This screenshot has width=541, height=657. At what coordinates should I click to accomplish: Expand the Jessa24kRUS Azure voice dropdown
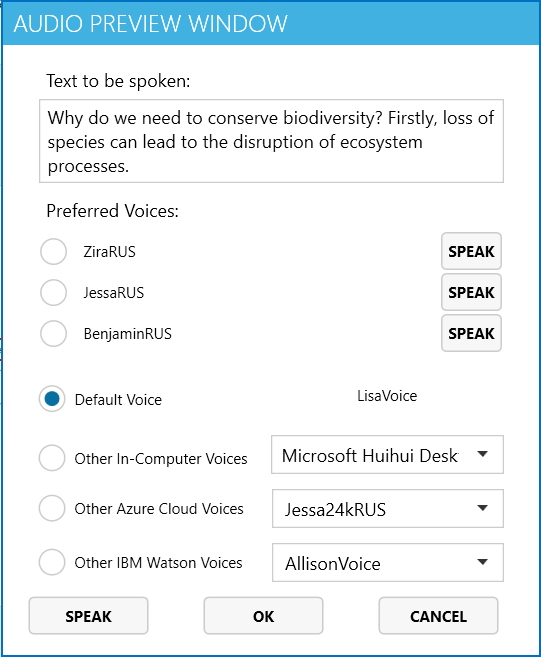click(388, 508)
